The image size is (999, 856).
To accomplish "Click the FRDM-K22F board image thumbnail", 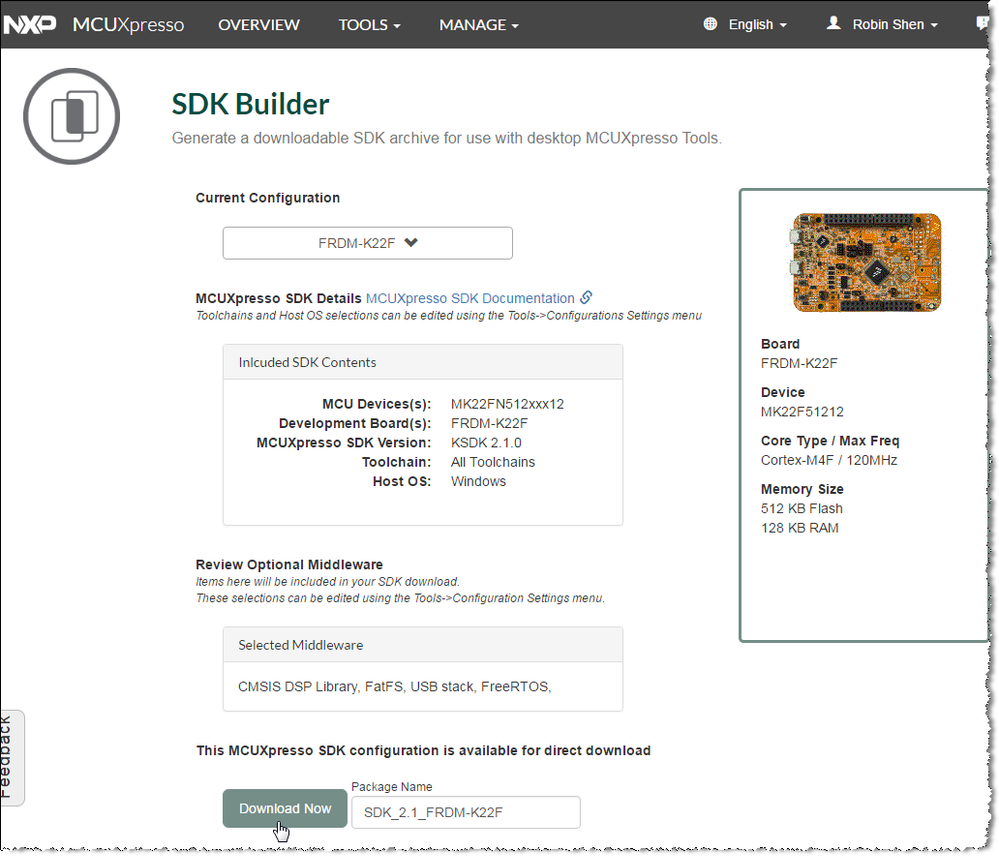I will click(866, 262).
